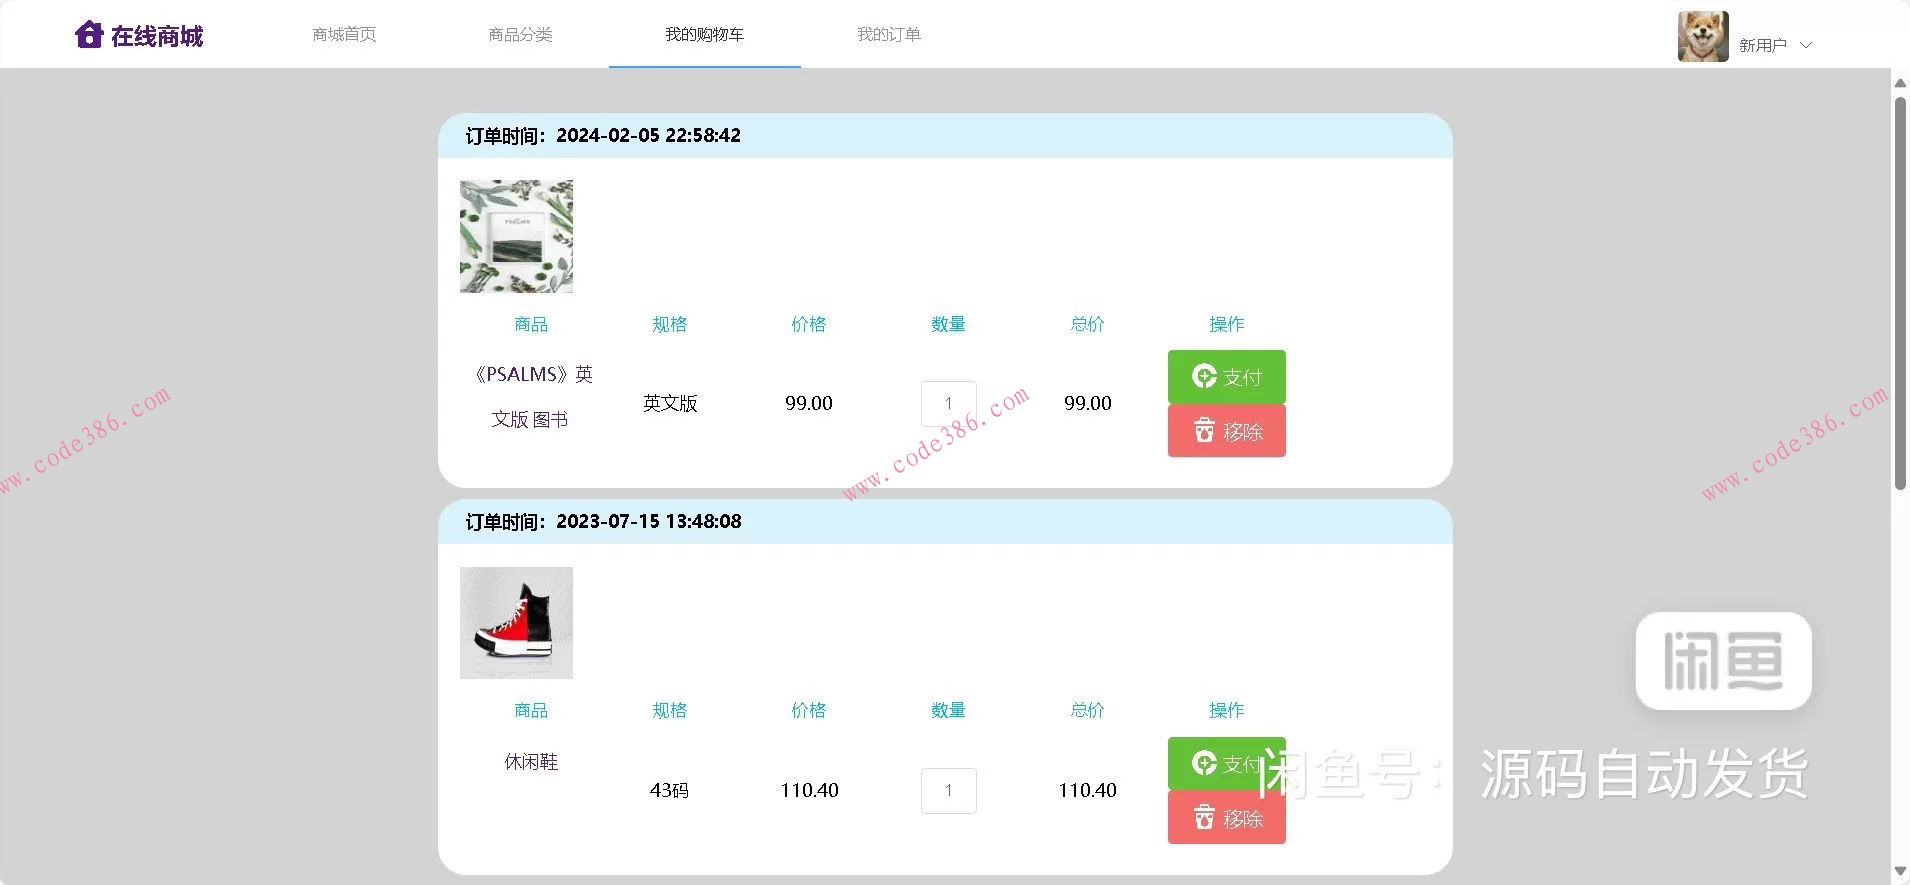Go to 我的订单 tab
This screenshot has height=885, width=1910.
pos(888,35)
